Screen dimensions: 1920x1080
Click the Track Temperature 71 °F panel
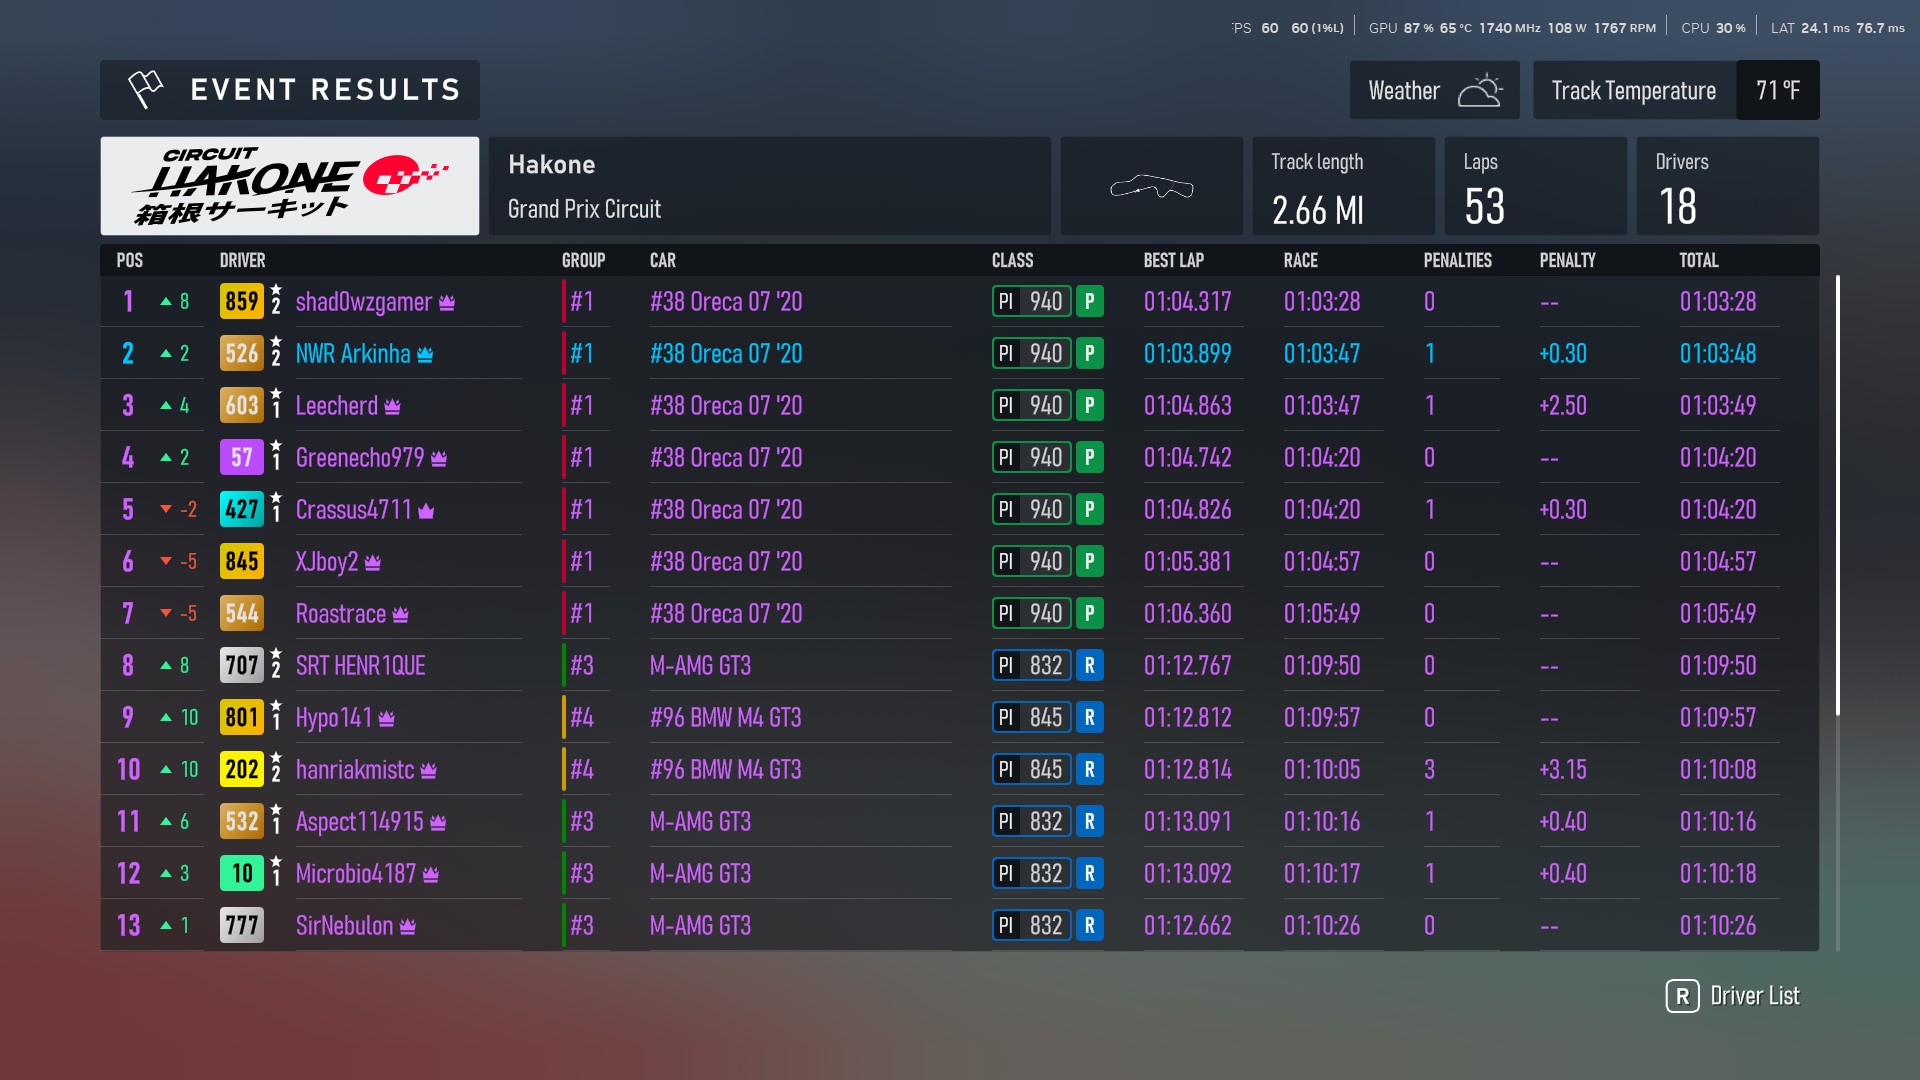[1675, 90]
